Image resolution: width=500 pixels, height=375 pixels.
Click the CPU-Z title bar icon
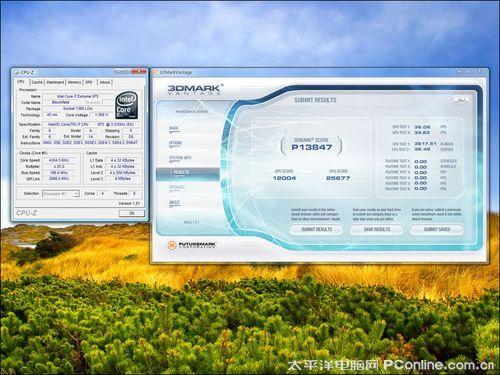tap(16, 72)
